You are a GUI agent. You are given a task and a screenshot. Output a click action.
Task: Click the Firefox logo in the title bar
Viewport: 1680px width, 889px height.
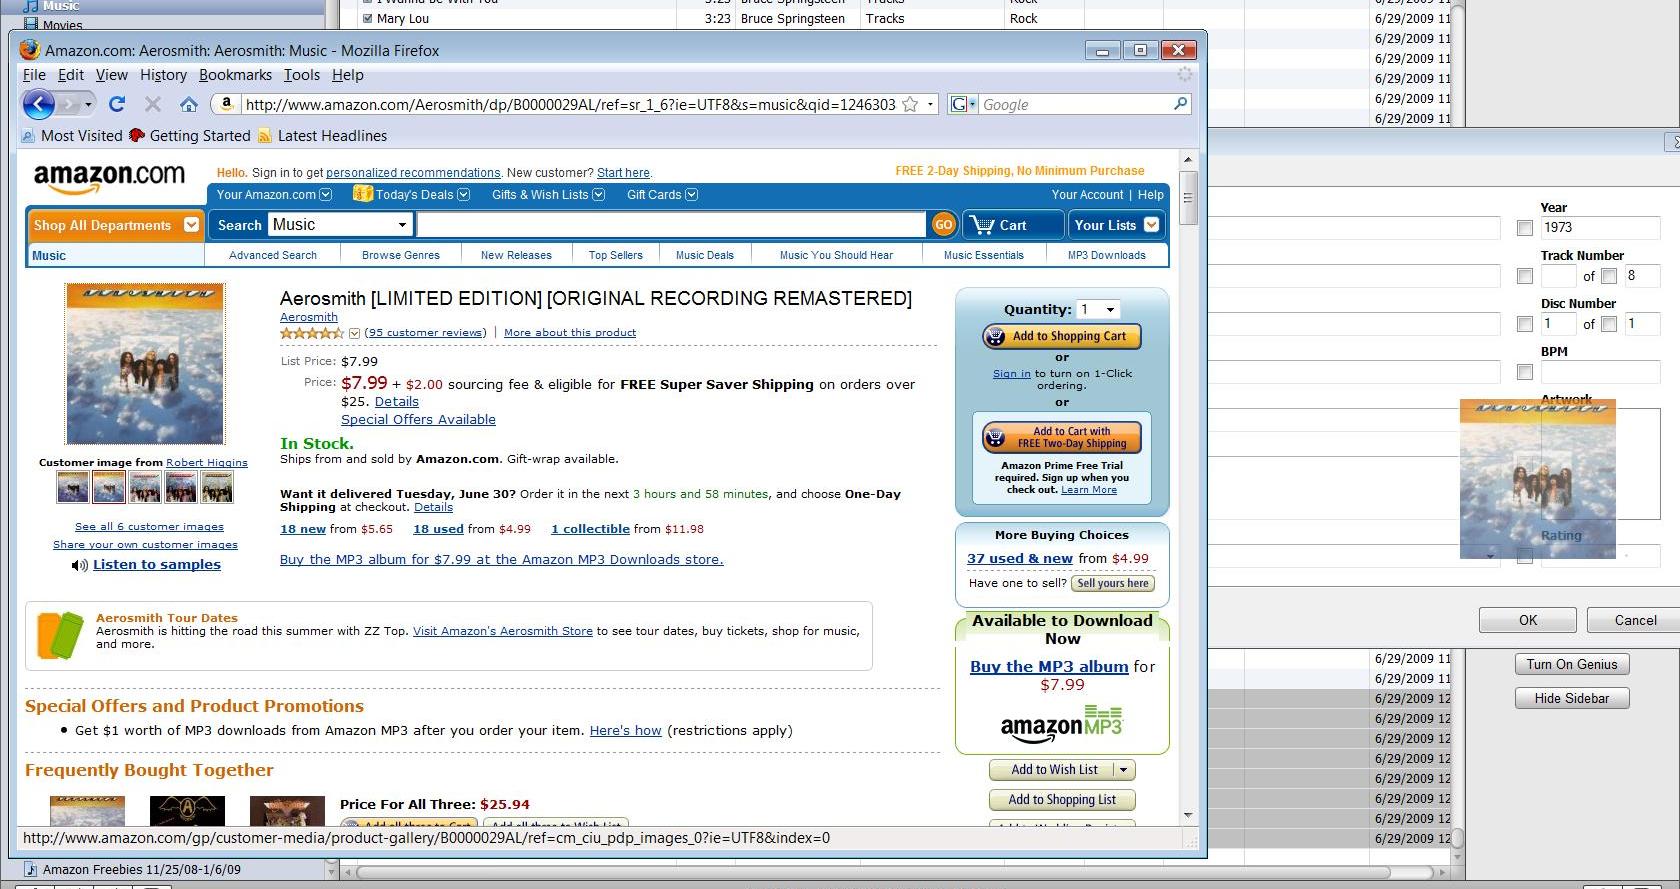tap(30, 50)
